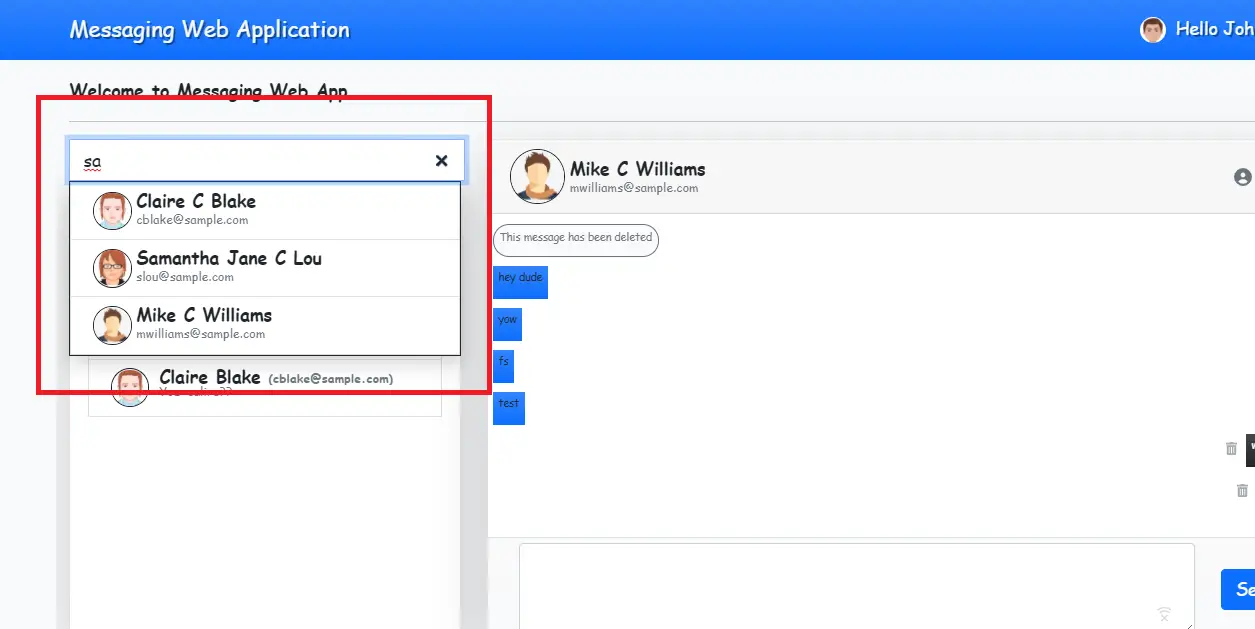Viewport: 1255px width, 629px height.
Task: Click Mike C Williams' avatar in suggestions
Action: [112, 325]
